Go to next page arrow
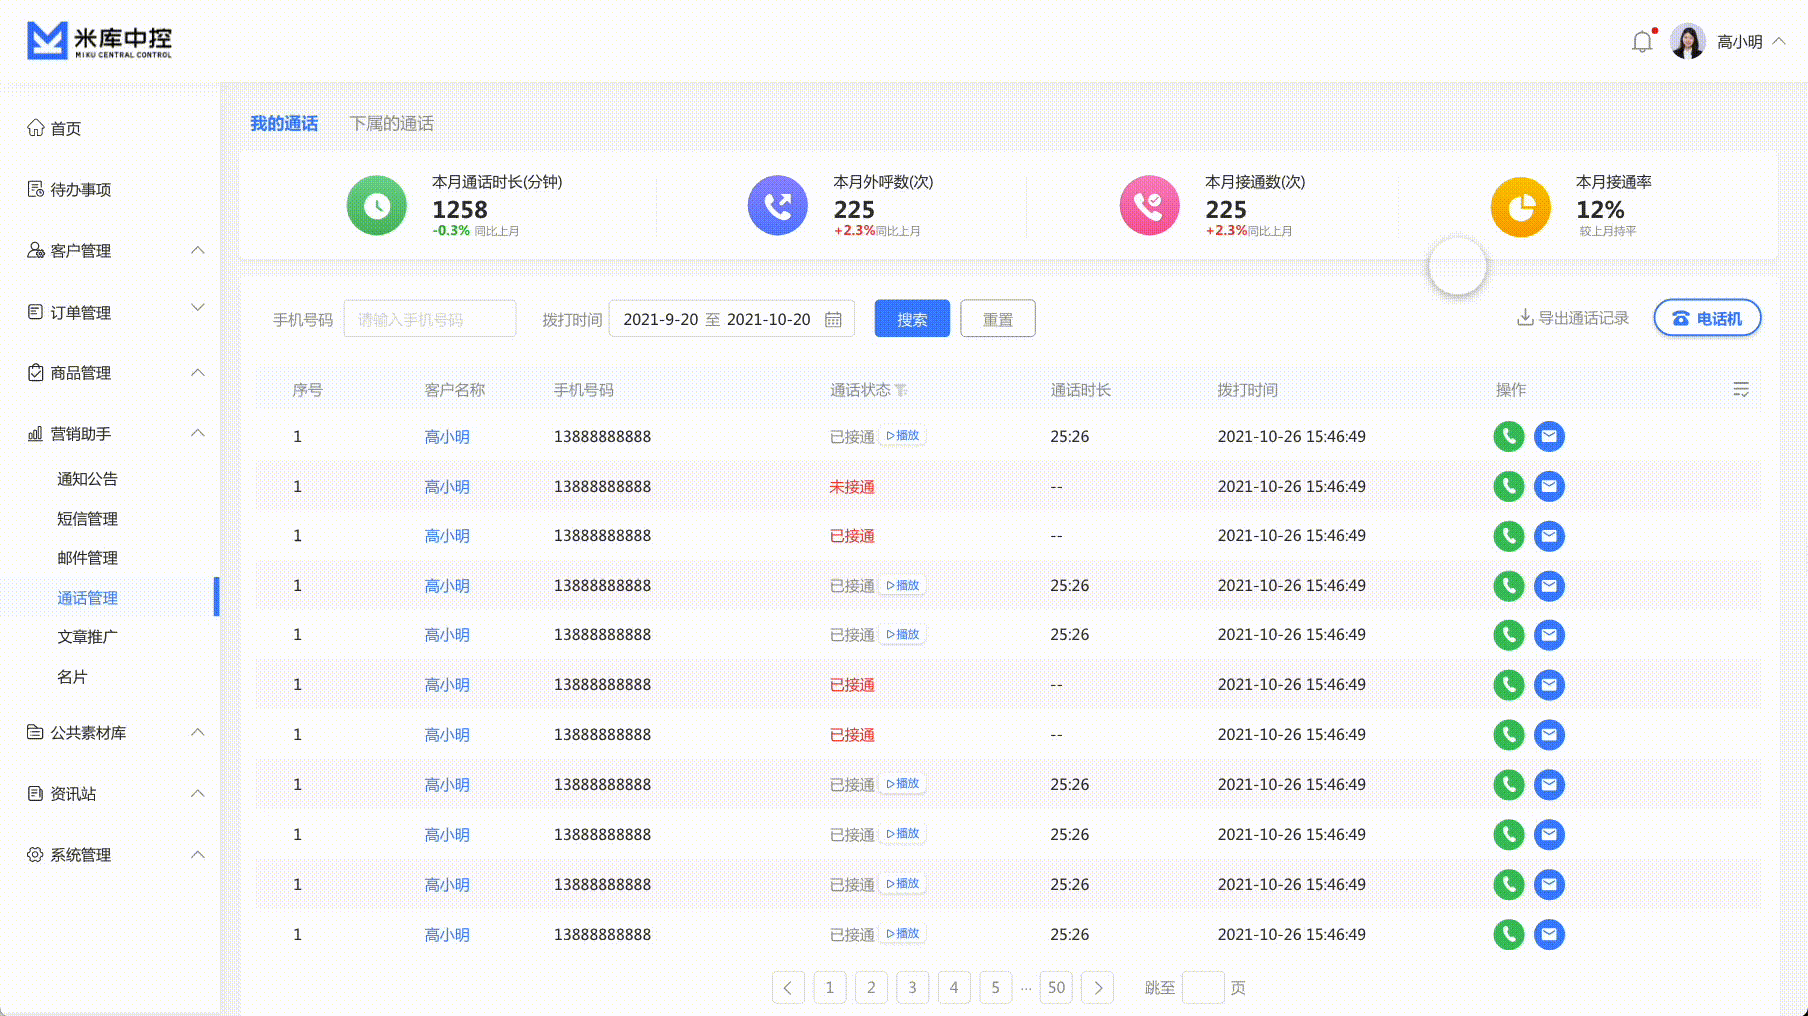This screenshot has height=1016, width=1808. click(x=1098, y=988)
